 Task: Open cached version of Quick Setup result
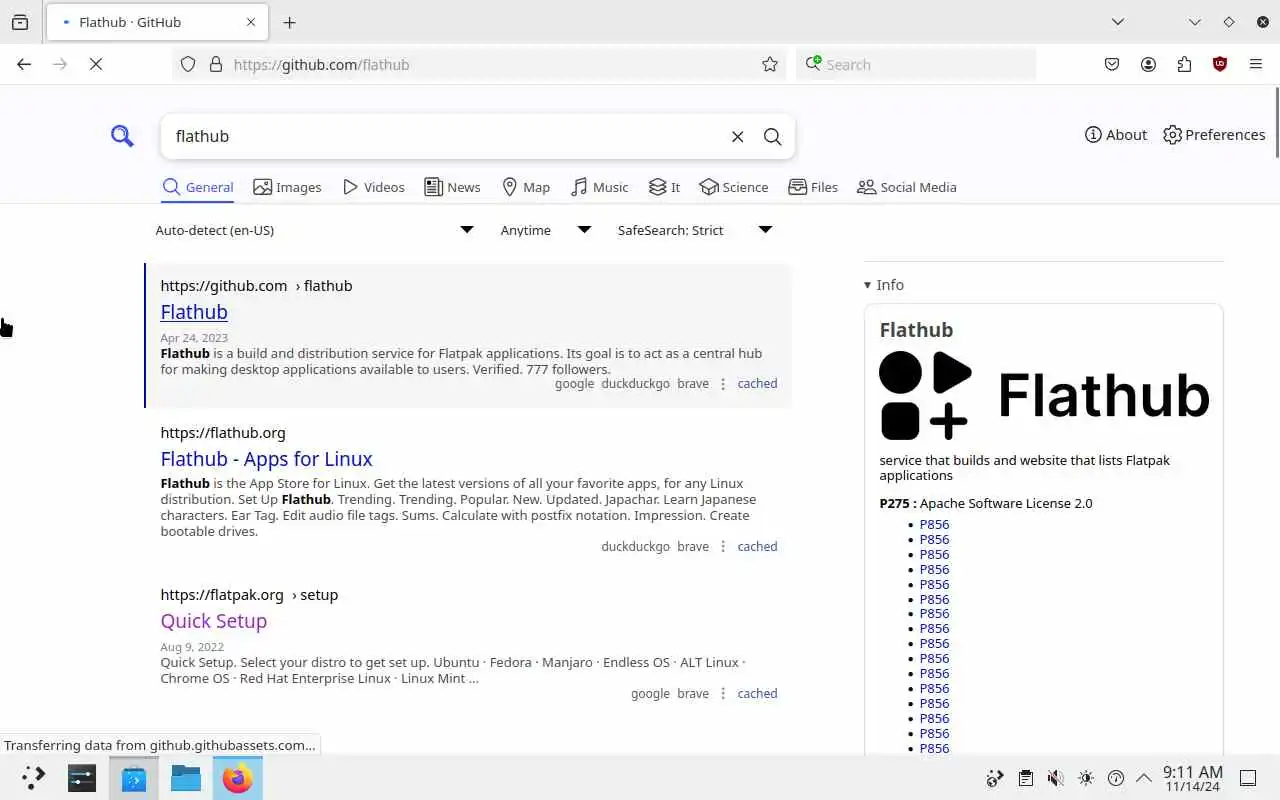[x=757, y=693]
